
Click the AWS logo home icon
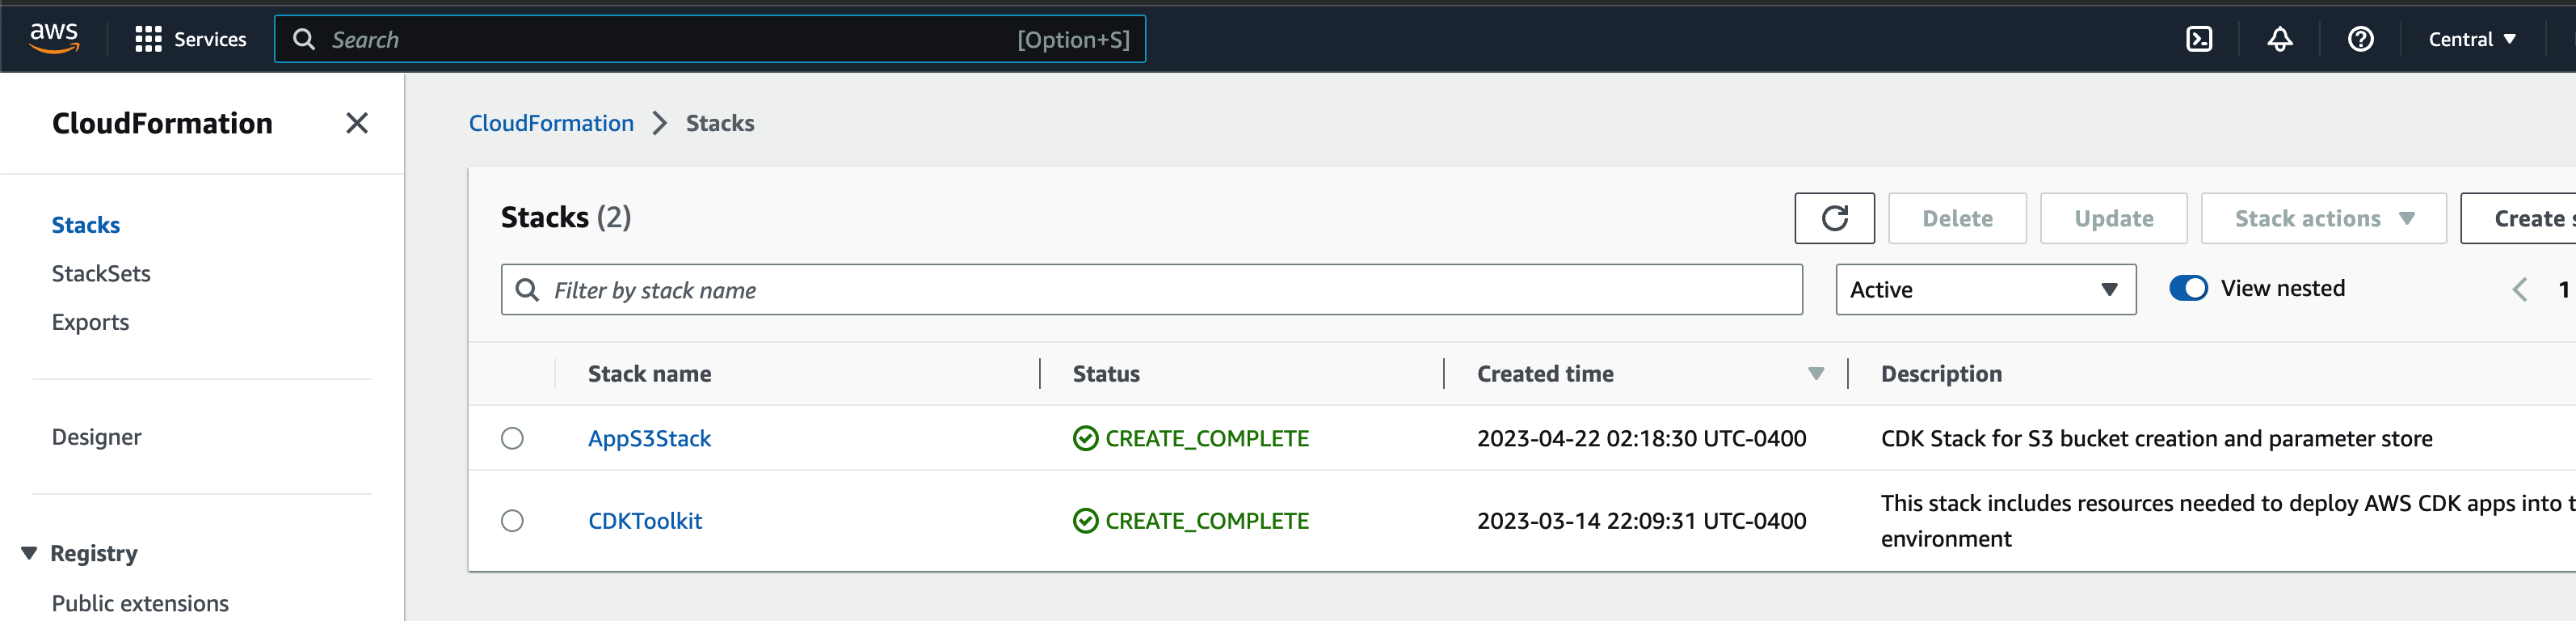(x=54, y=38)
